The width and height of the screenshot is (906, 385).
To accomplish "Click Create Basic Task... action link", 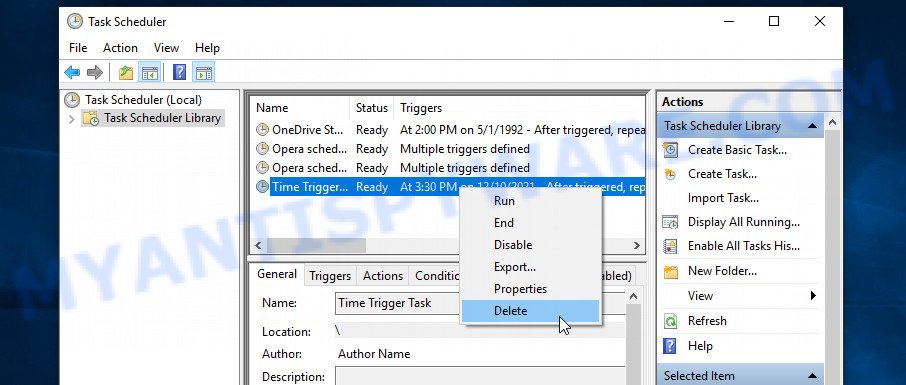I will [737, 150].
